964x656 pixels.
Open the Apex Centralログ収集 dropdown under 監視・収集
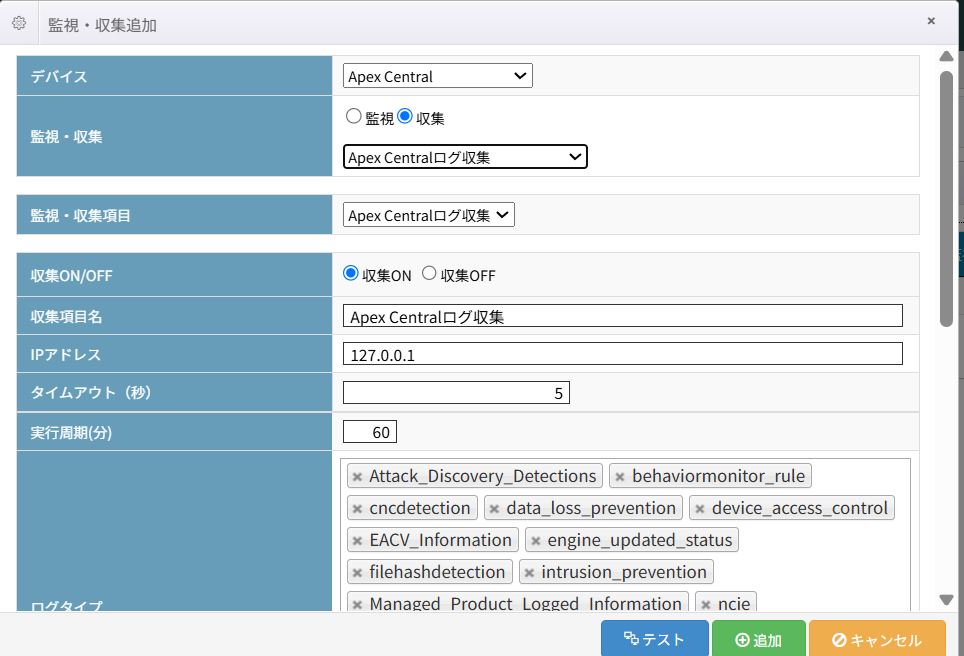(x=465, y=157)
